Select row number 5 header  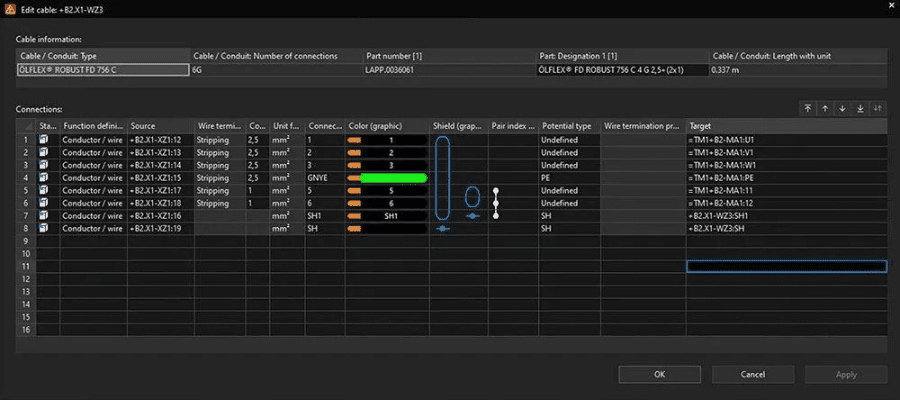pos(26,190)
